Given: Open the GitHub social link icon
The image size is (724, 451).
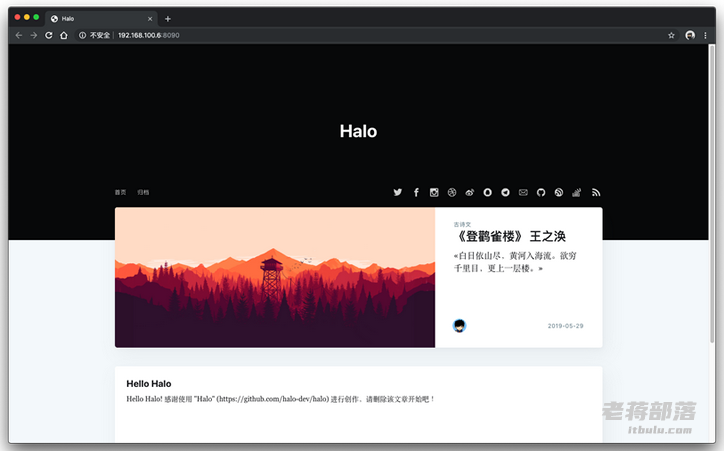Looking at the screenshot, I should point(541,192).
